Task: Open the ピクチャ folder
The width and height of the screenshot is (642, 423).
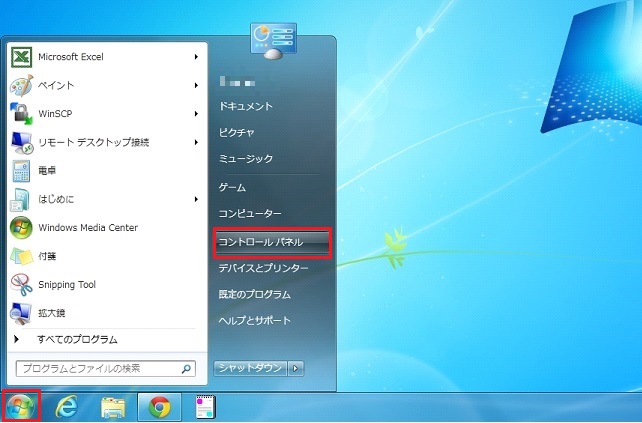Action: (x=237, y=133)
